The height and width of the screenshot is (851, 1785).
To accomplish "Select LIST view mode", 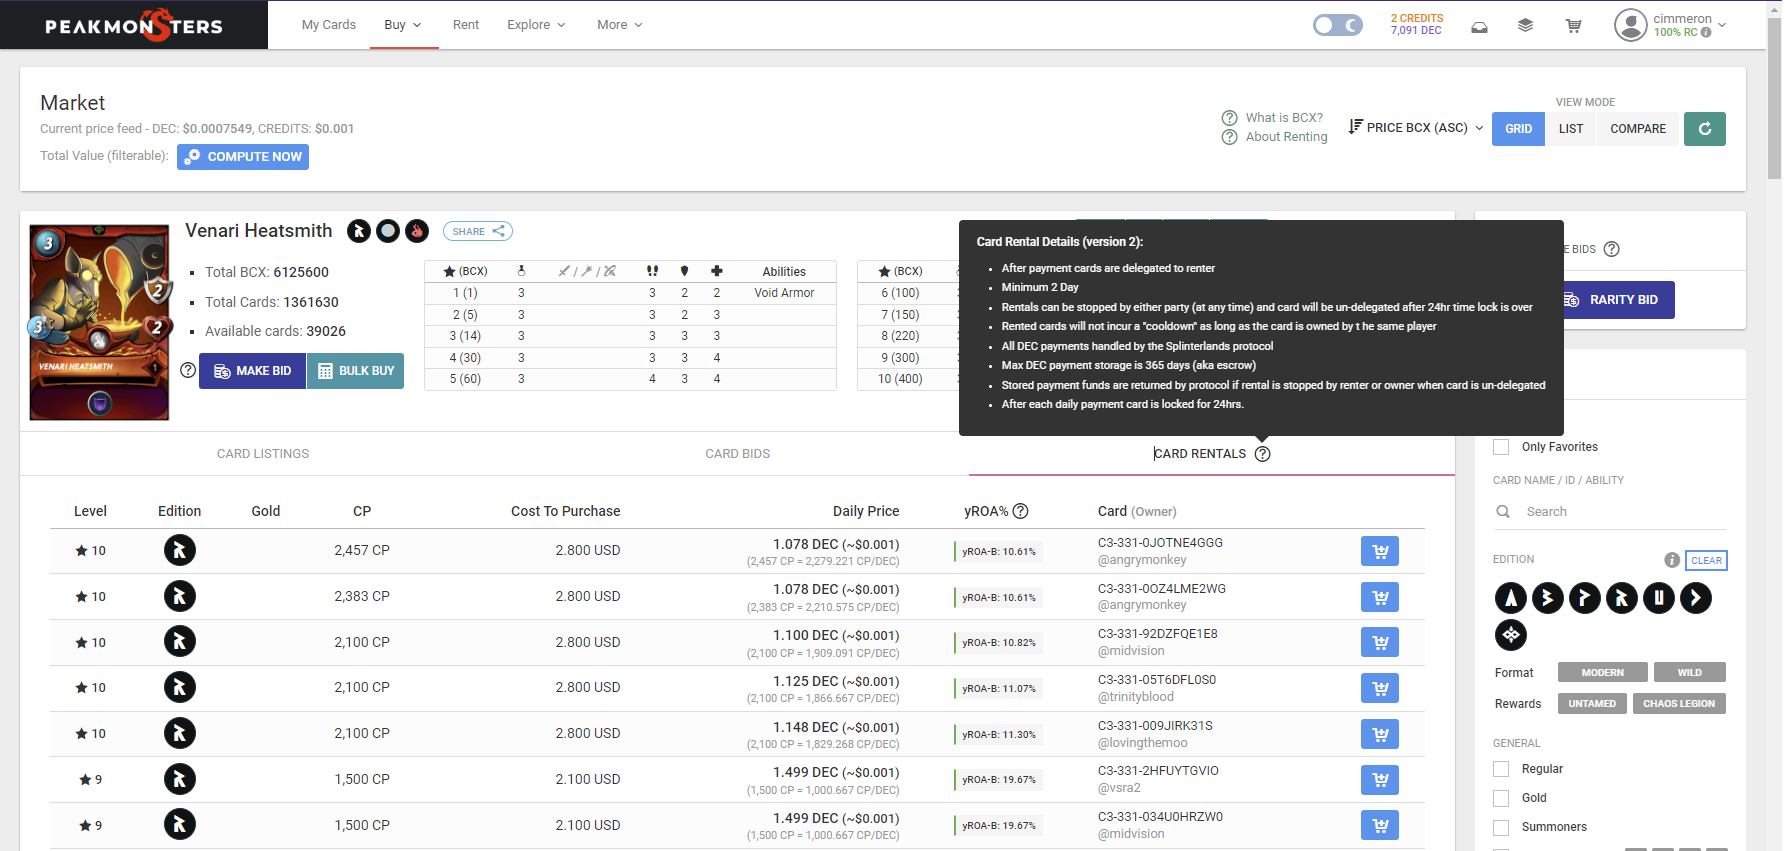I will [x=1571, y=129].
